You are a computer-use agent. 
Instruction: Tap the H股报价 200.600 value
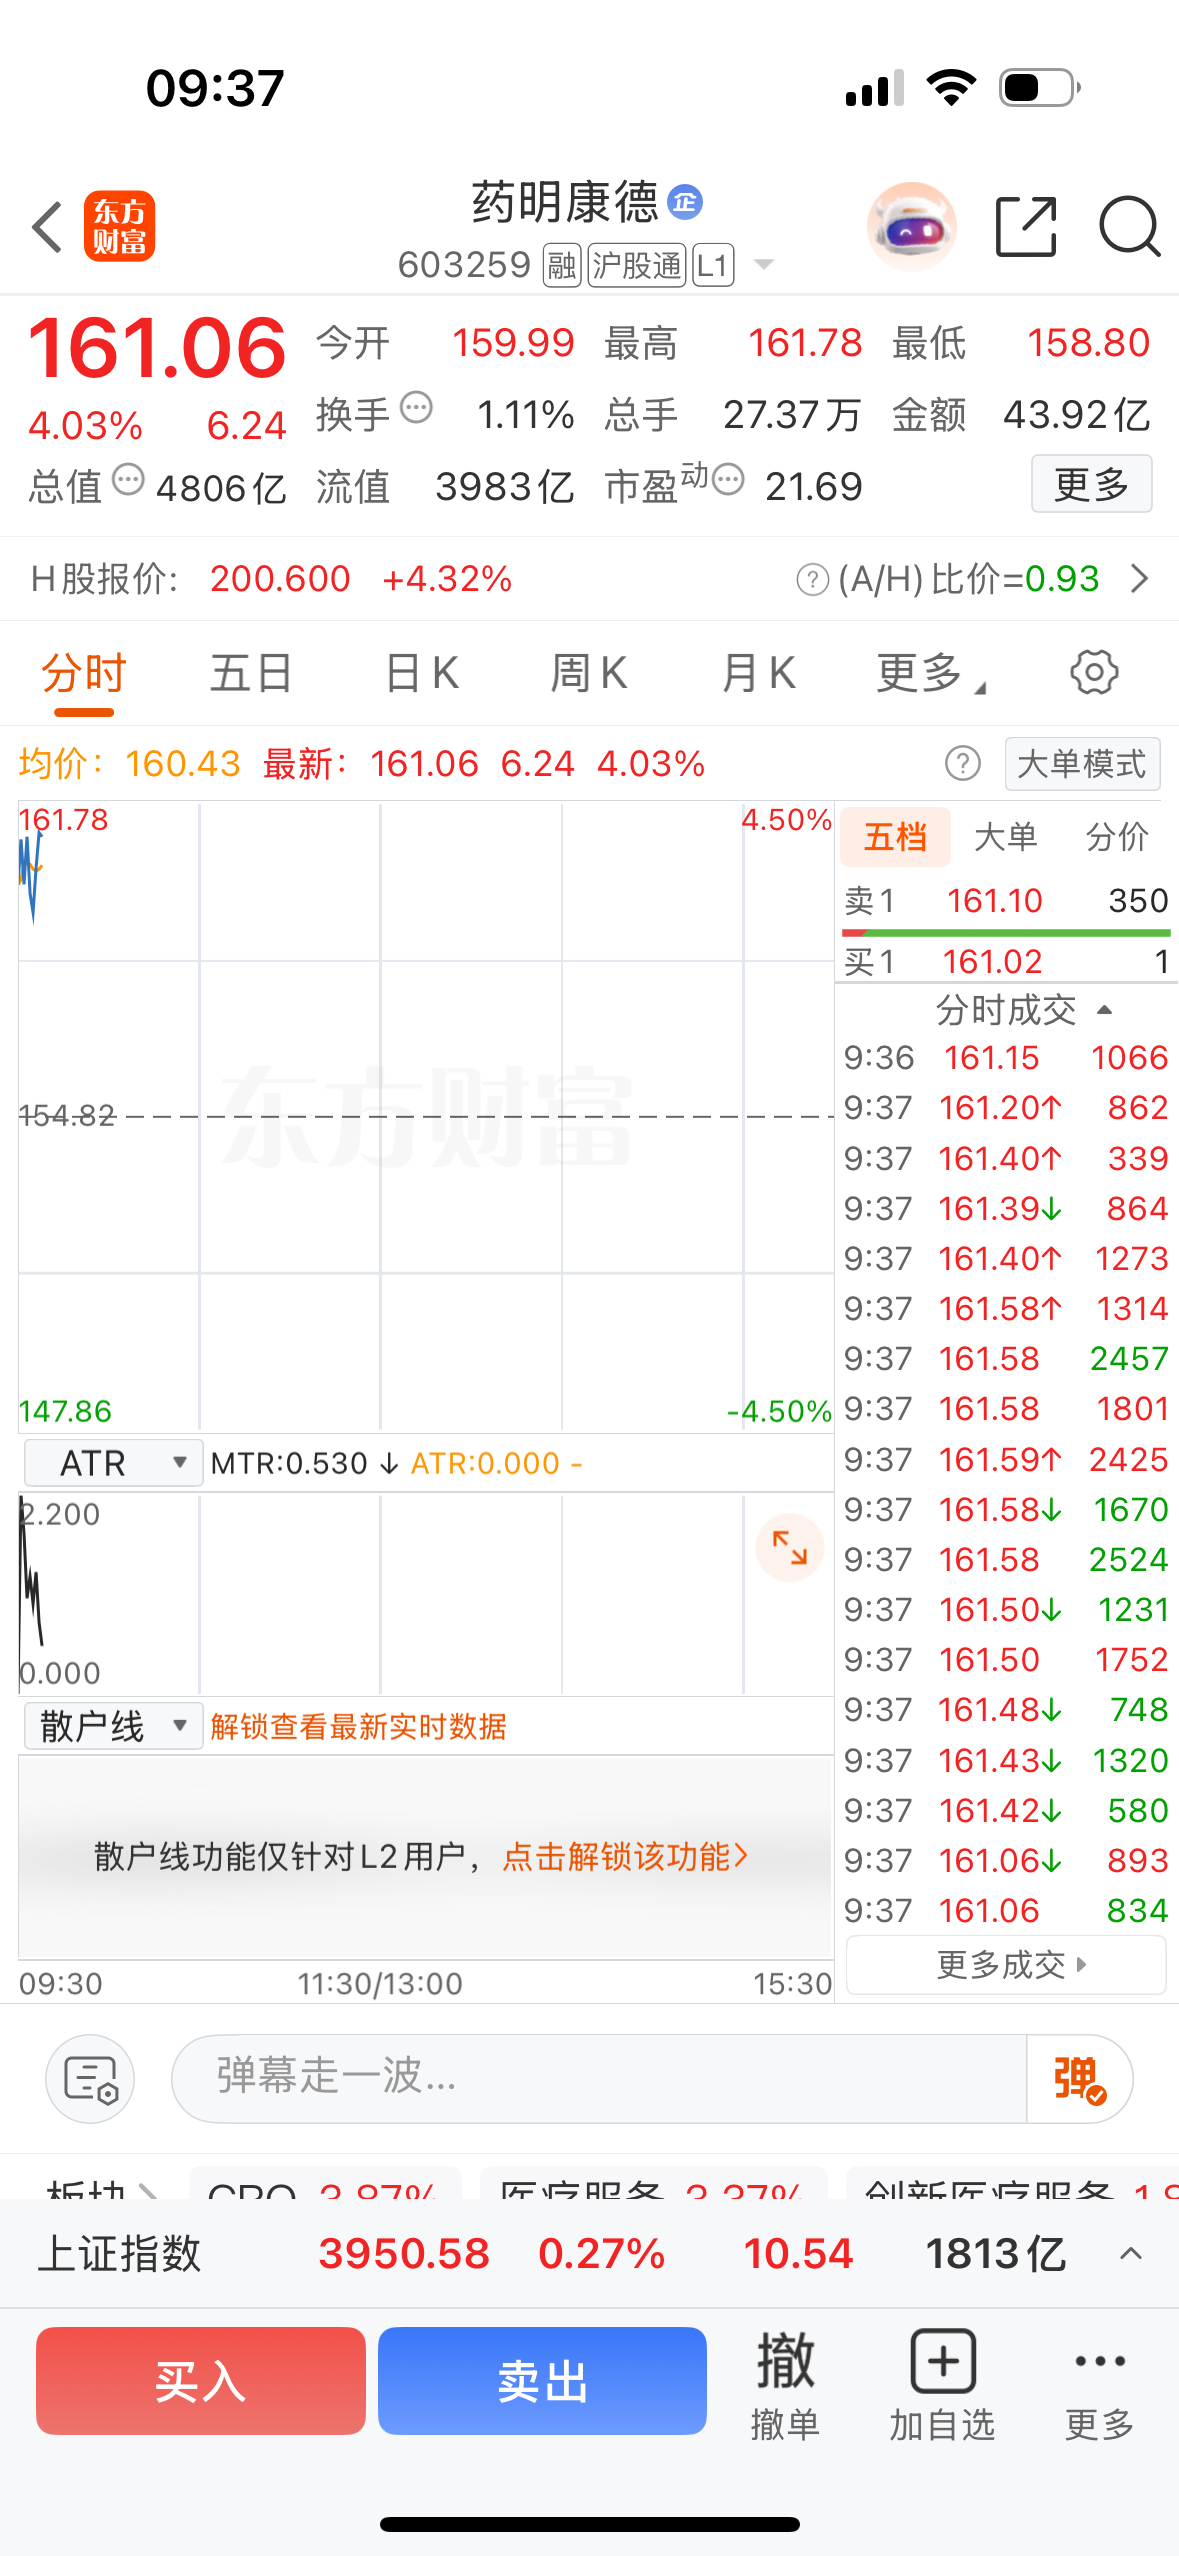(x=280, y=579)
